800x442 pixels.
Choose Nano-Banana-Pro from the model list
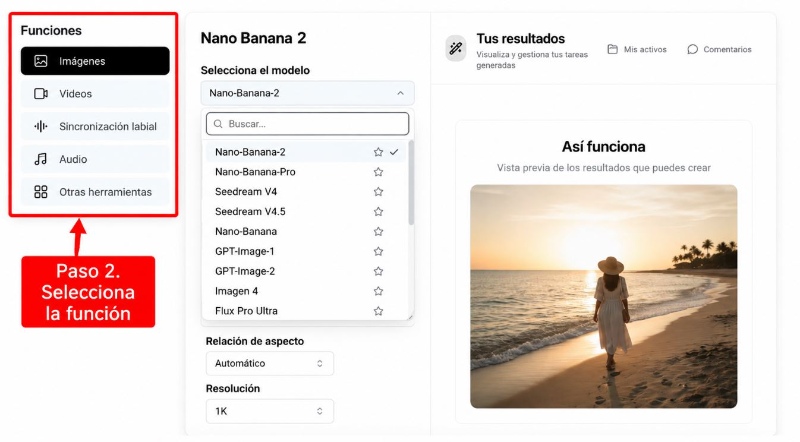(x=306, y=172)
